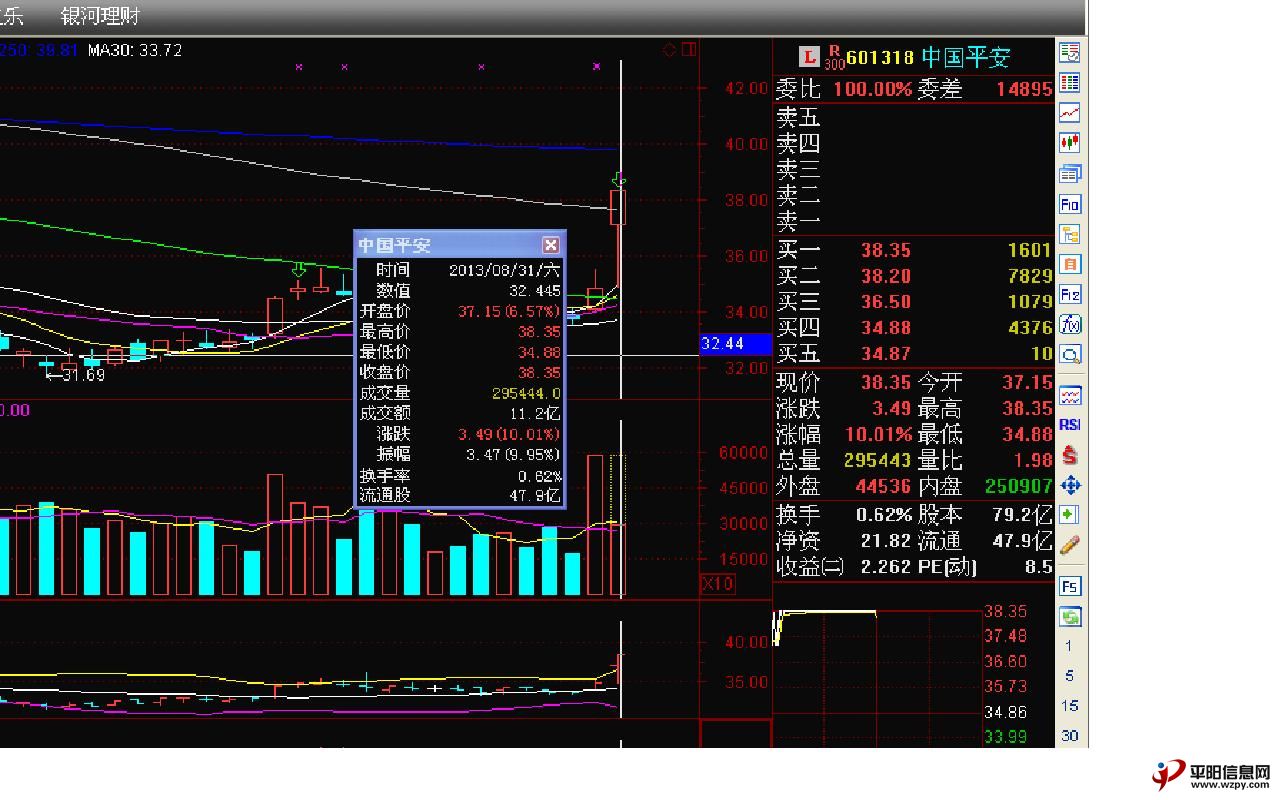Select the 5 minute period button
Viewport: 1280px width, 800px height.
[x=1069, y=676]
